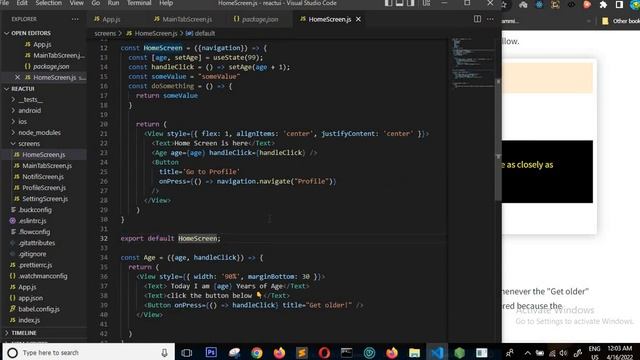Close the HomeScreen.js editor tab
This screenshot has width=640, height=360.
pyautogui.click(x=358, y=19)
